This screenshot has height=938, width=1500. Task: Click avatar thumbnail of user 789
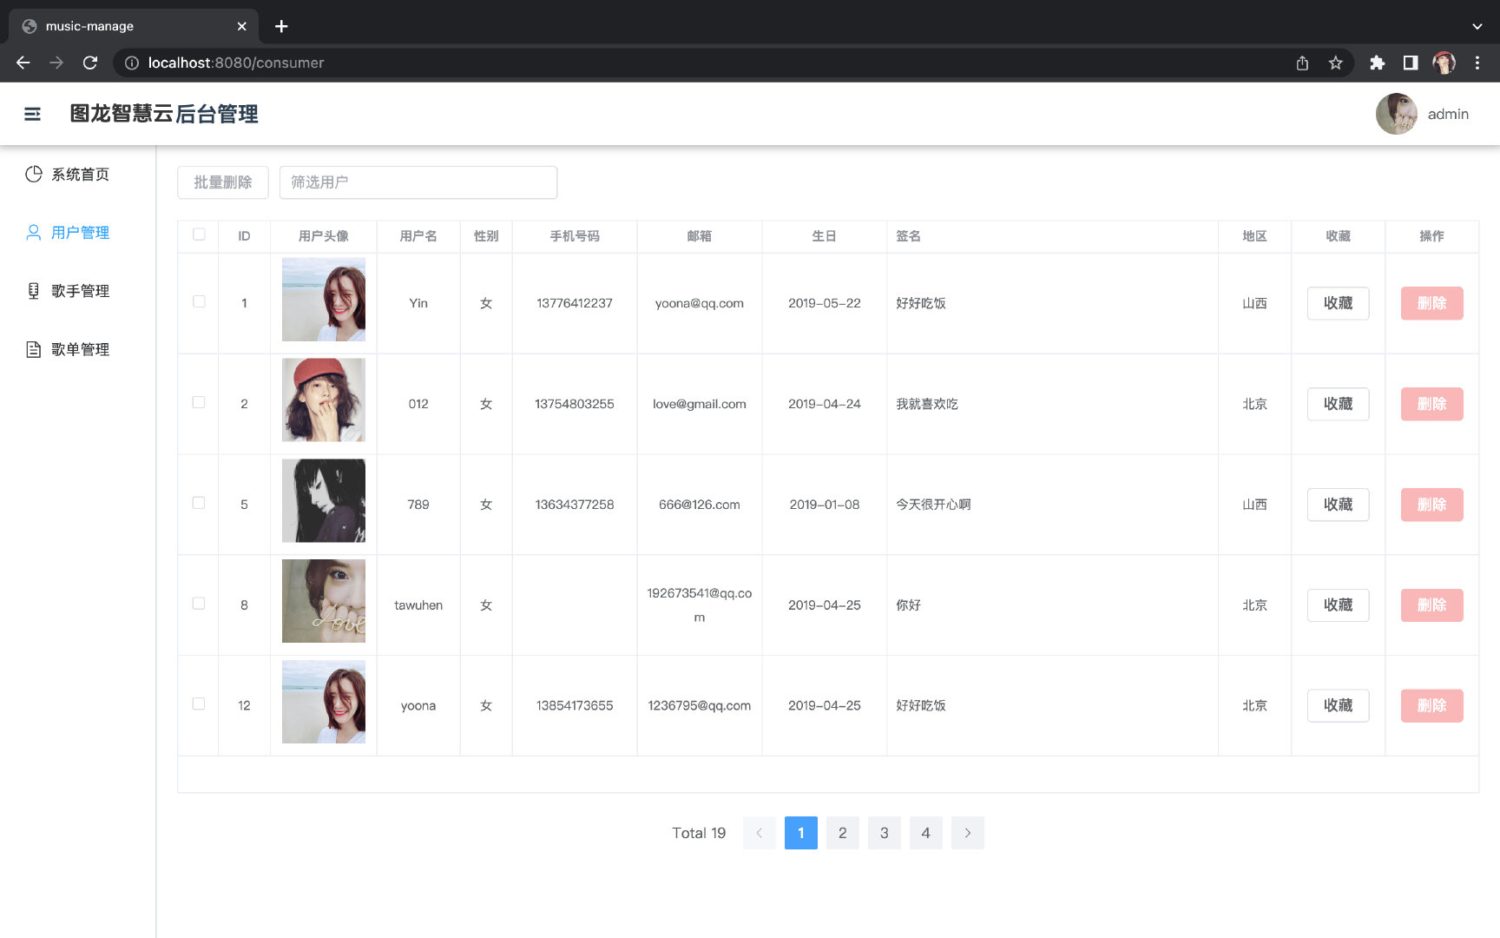click(324, 501)
